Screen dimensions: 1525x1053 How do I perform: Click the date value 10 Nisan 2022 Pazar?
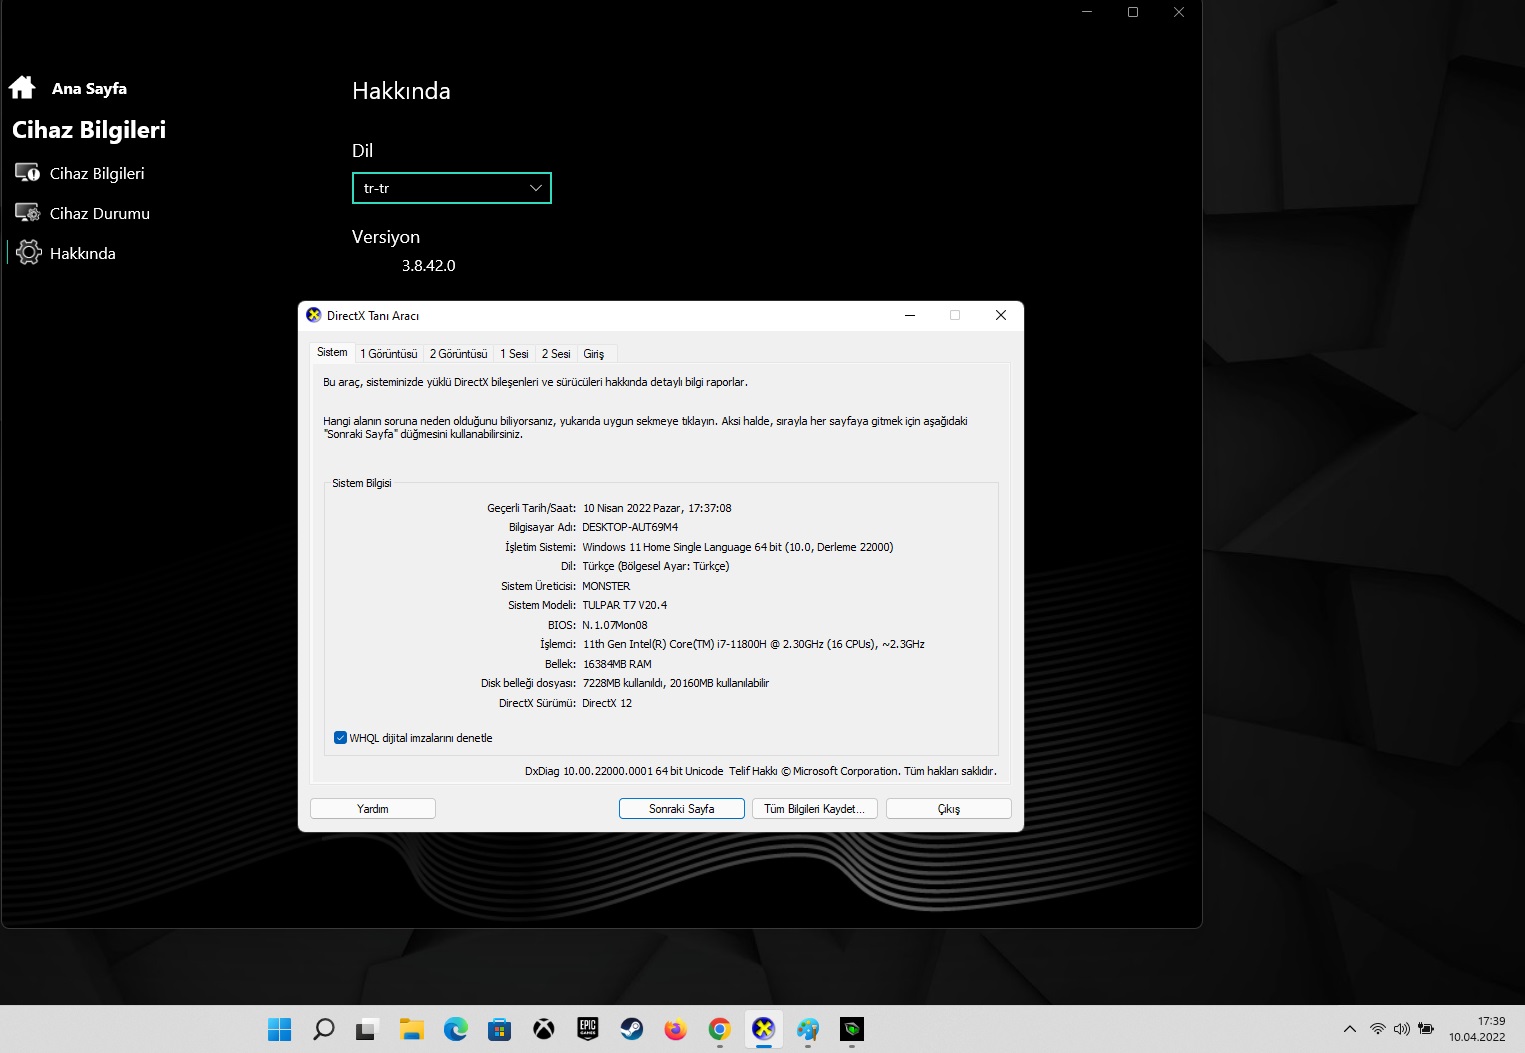[x=657, y=508]
